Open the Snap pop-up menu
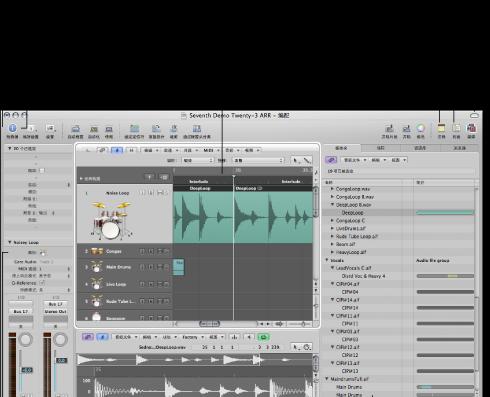Screen dimensions: 490x397 pyautogui.click(x=197, y=160)
